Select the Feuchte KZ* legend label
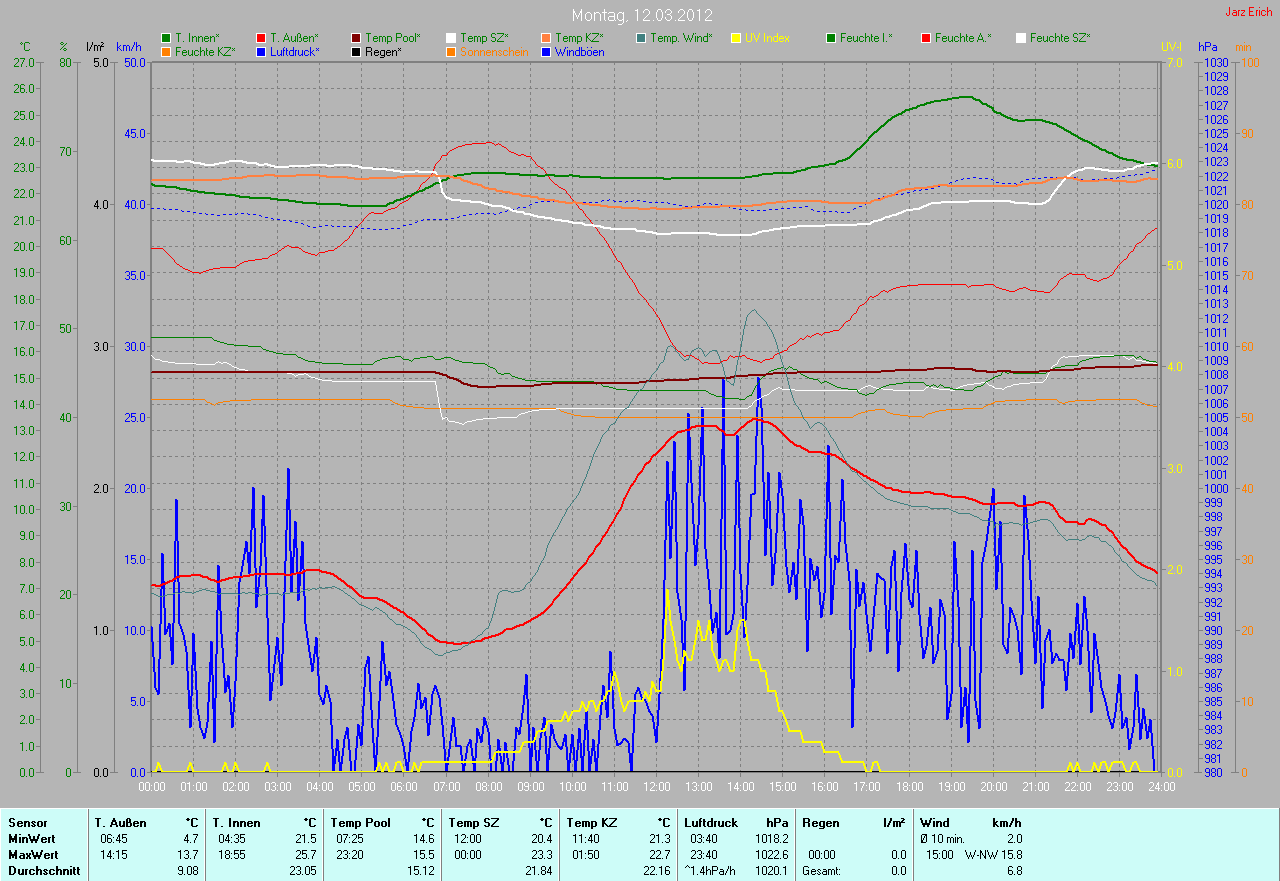 [x=205, y=52]
